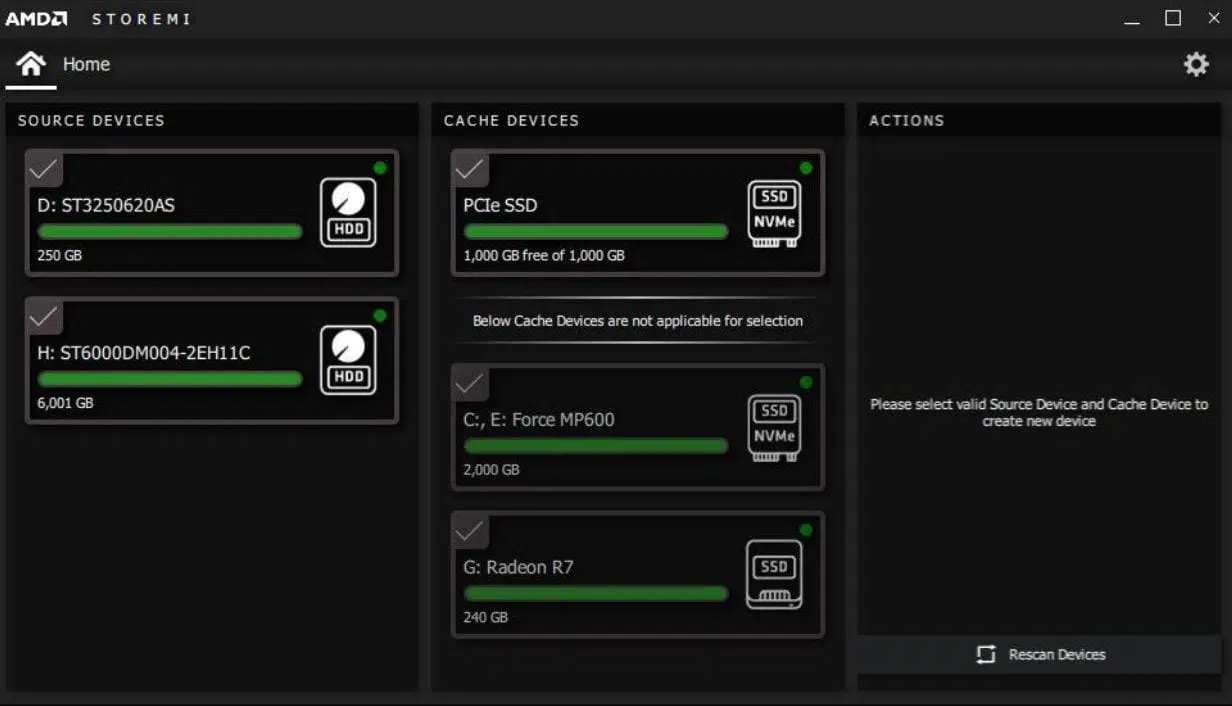1232x706 pixels.
Task: Click HDD icon on H: ST6000DM004-2EH11C card
Action: 348,360
